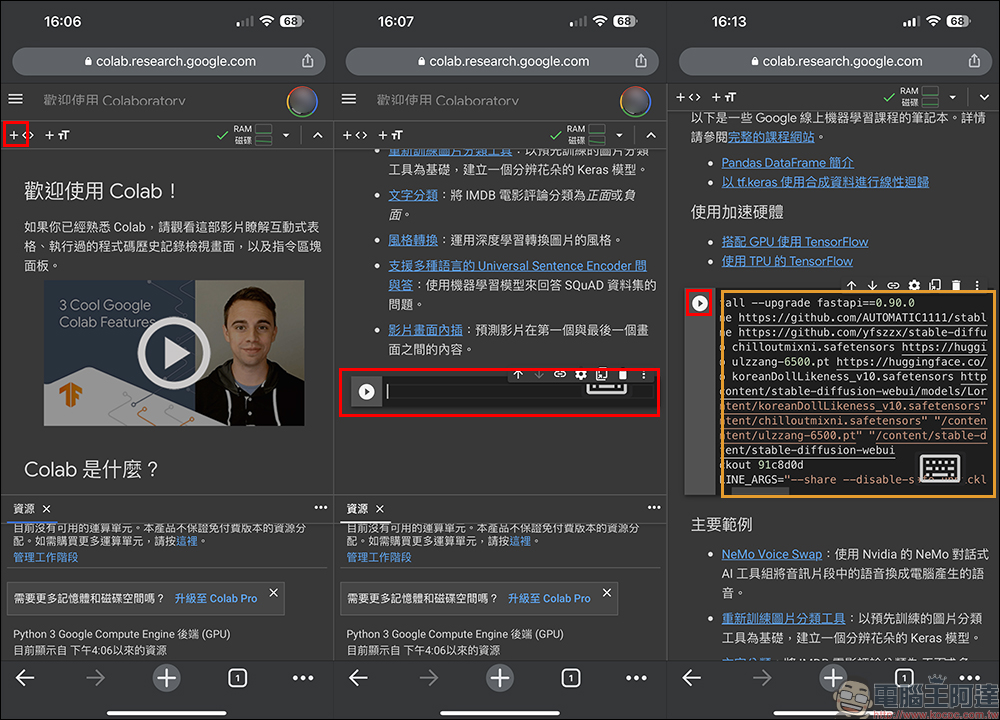Add a code cell in left phone toolbar
The width and height of the screenshot is (1000, 720).
click(20, 135)
